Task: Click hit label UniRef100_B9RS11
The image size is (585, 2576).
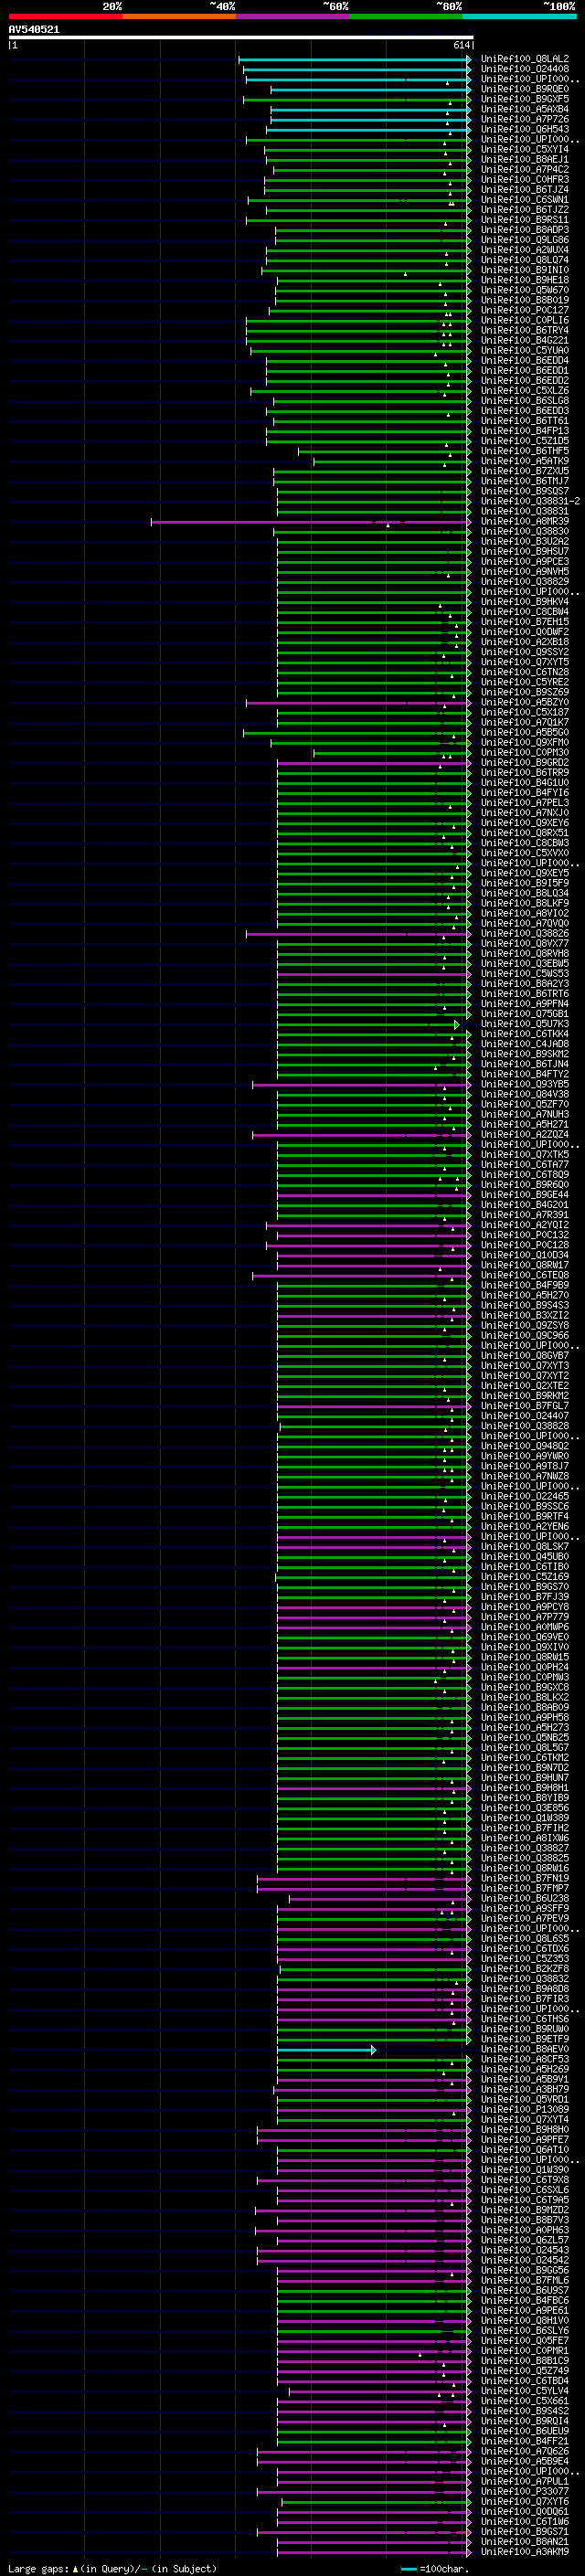Action: click(524, 219)
